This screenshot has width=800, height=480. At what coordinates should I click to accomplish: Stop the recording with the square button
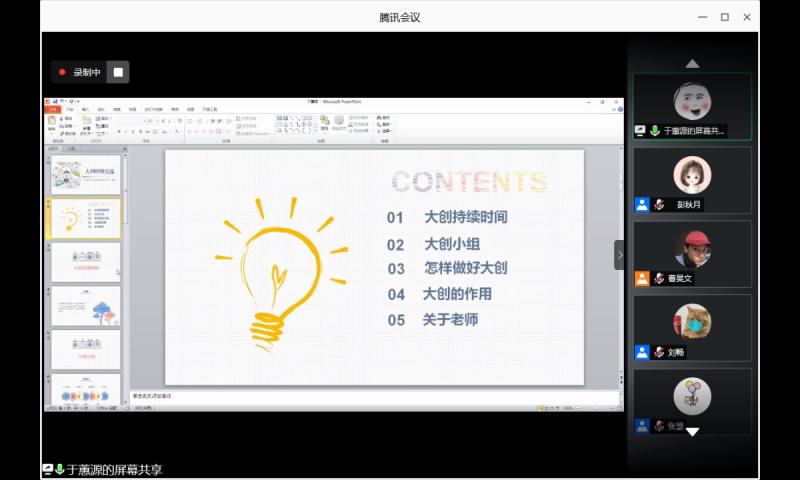click(x=118, y=72)
